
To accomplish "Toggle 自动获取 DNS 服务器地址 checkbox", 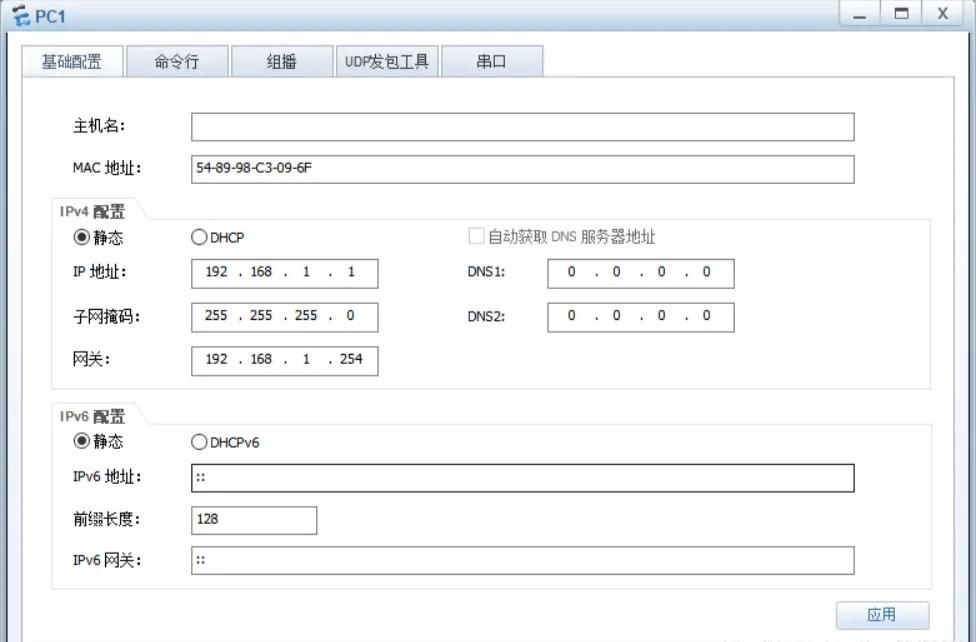I will [x=476, y=237].
